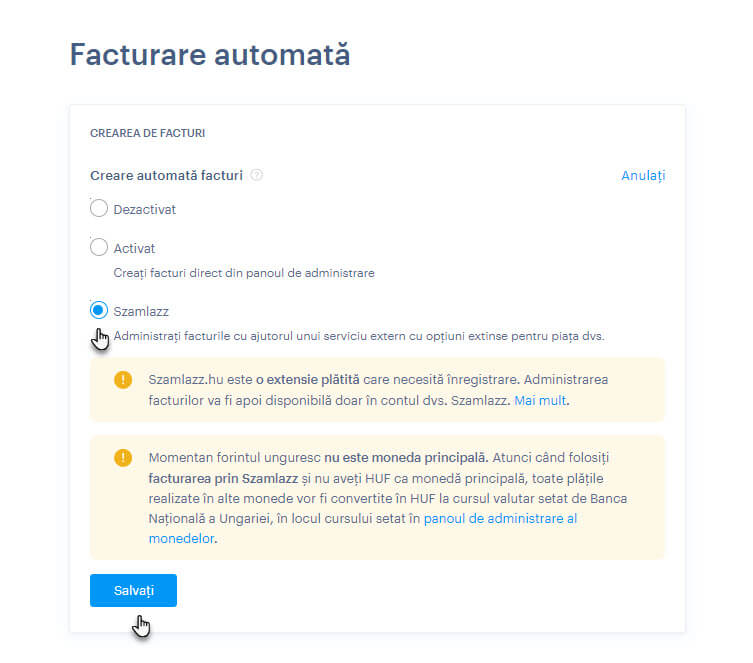The image size is (753, 663).
Task: Select the Dezactivat radio button
Action: click(x=98, y=208)
